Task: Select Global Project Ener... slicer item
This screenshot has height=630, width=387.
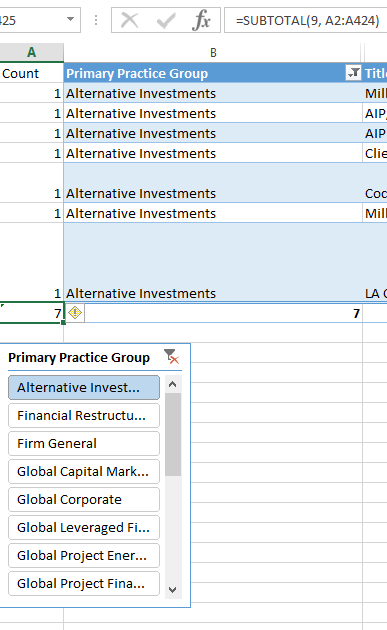Action: [84, 555]
